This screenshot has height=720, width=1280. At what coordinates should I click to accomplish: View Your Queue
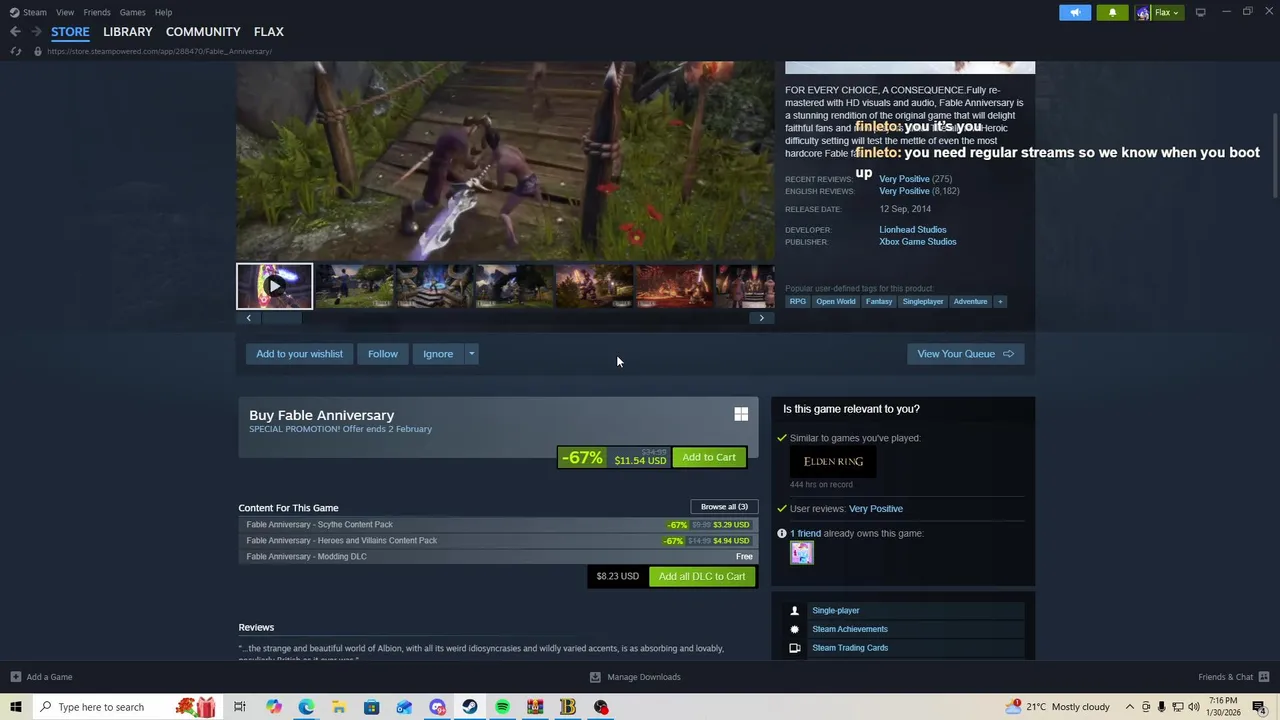coord(965,354)
